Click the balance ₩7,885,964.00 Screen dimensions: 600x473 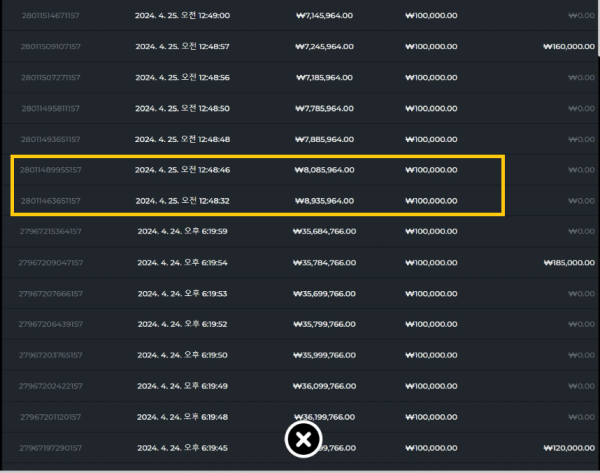324,139
